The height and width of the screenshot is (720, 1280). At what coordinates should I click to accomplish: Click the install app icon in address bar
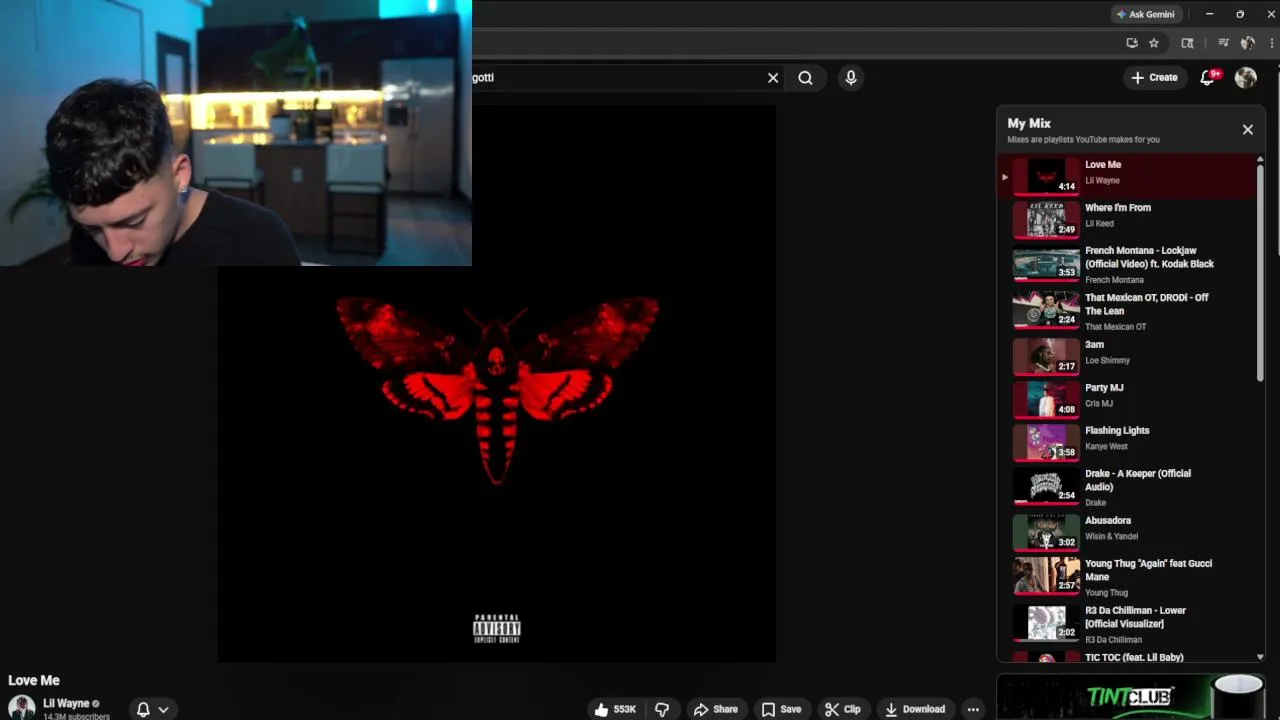tap(1132, 43)
